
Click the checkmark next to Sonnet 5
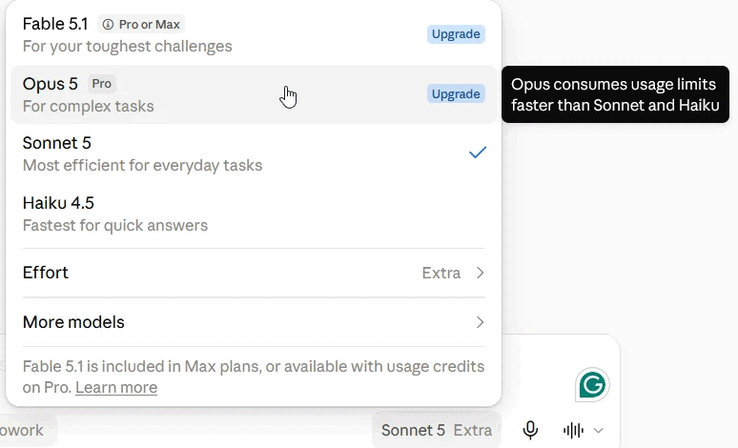[x=477, y=152]
